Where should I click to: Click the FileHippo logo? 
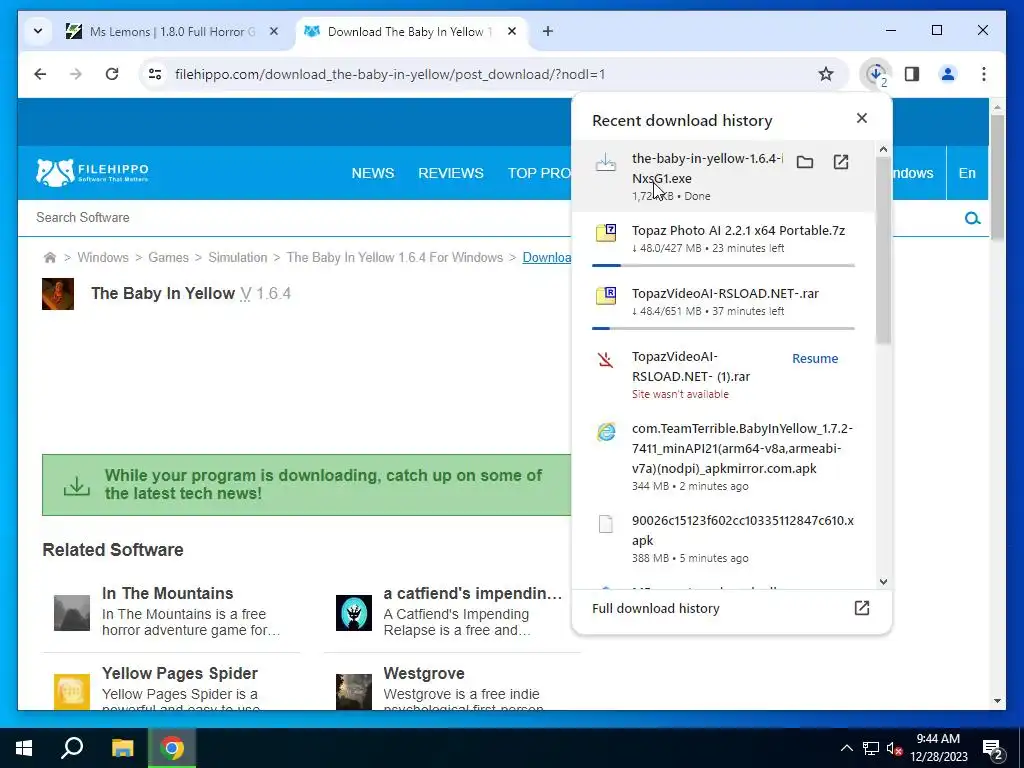click(92, 172)
